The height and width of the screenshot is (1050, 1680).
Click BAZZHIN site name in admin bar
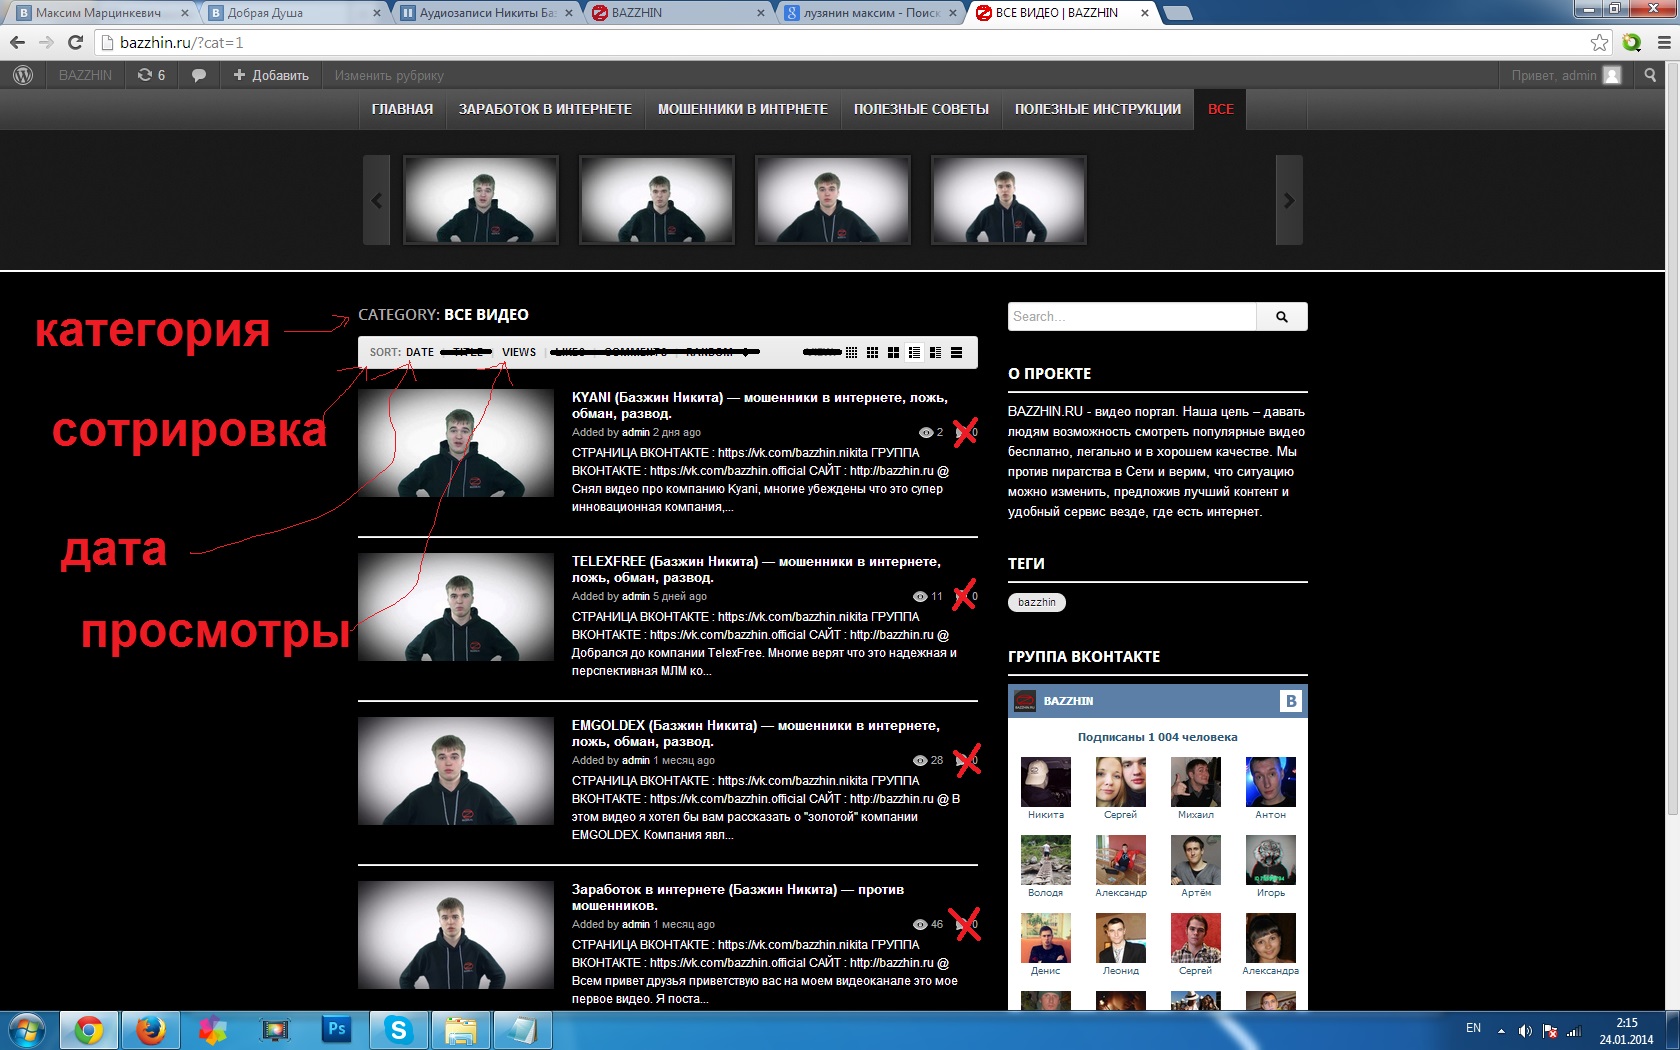coord(85,75)
